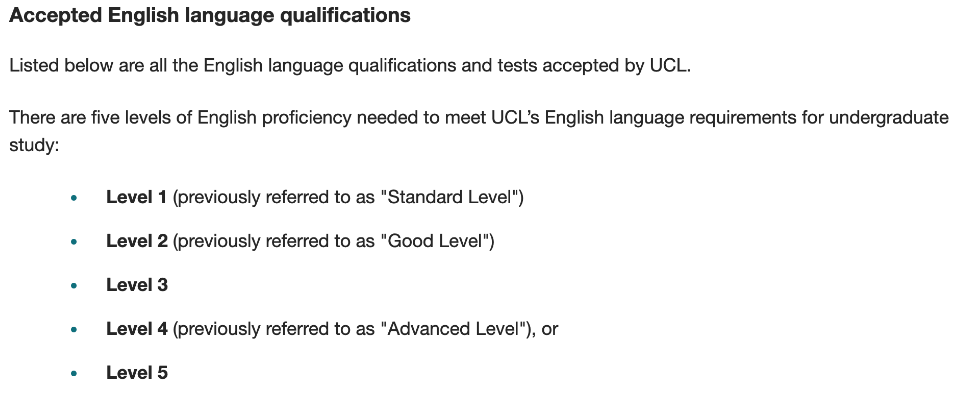The height and width of the screenshot is (394, 954).
Task: Select the bold "Level 1" label
Action: (x=136, y=197)
